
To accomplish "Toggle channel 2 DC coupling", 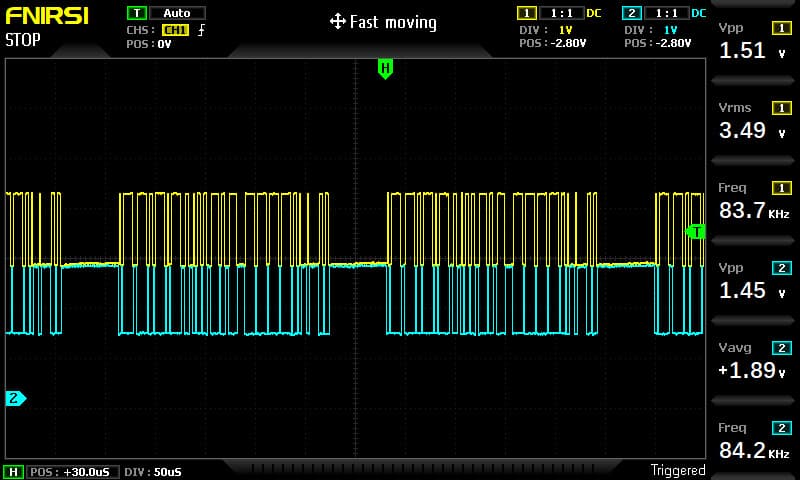I will point(699,13).
